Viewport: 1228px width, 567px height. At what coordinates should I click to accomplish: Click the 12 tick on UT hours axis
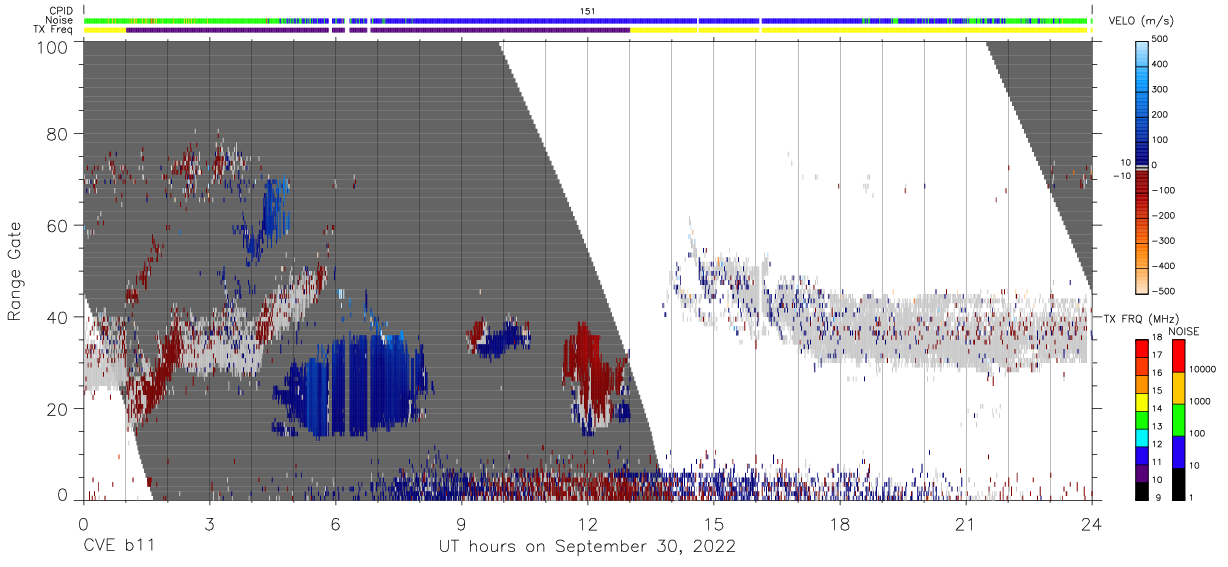[x=587, y=524]
